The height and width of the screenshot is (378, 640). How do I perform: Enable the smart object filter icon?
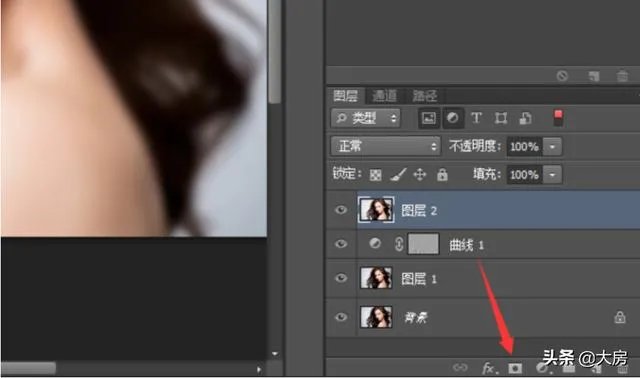click(525, 118)
